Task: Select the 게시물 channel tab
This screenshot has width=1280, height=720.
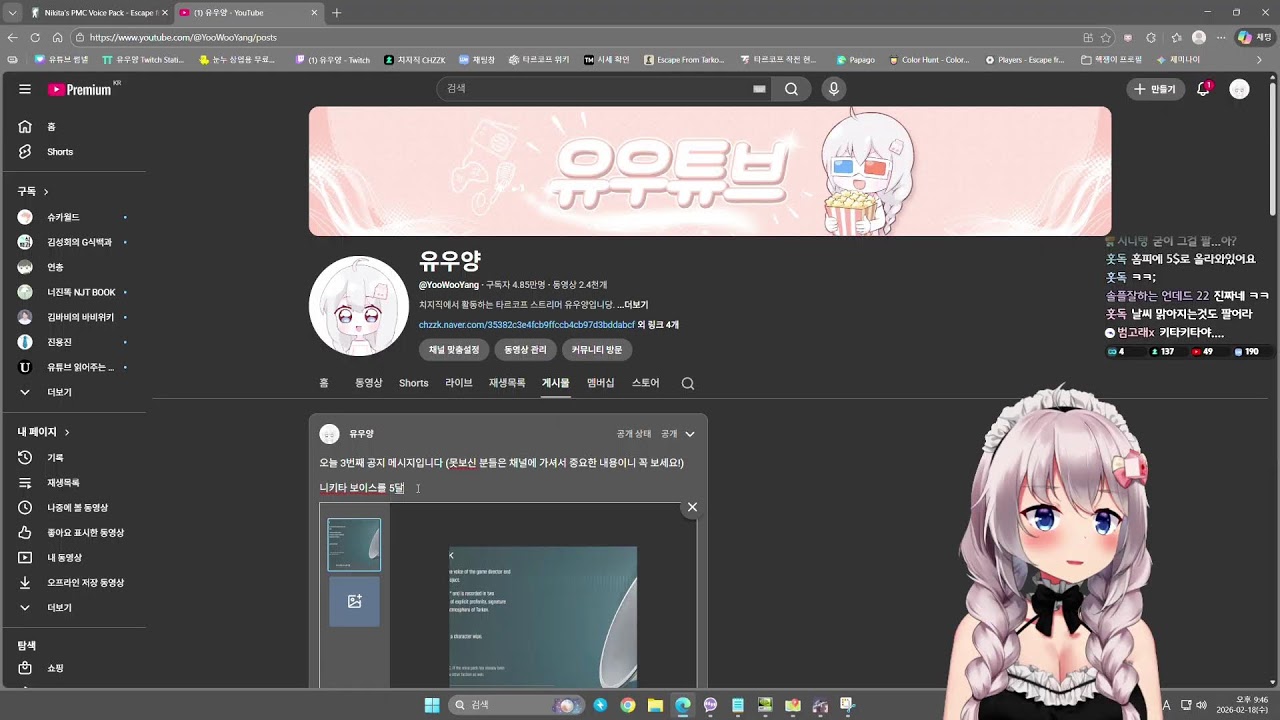Action: click(555, 383)
